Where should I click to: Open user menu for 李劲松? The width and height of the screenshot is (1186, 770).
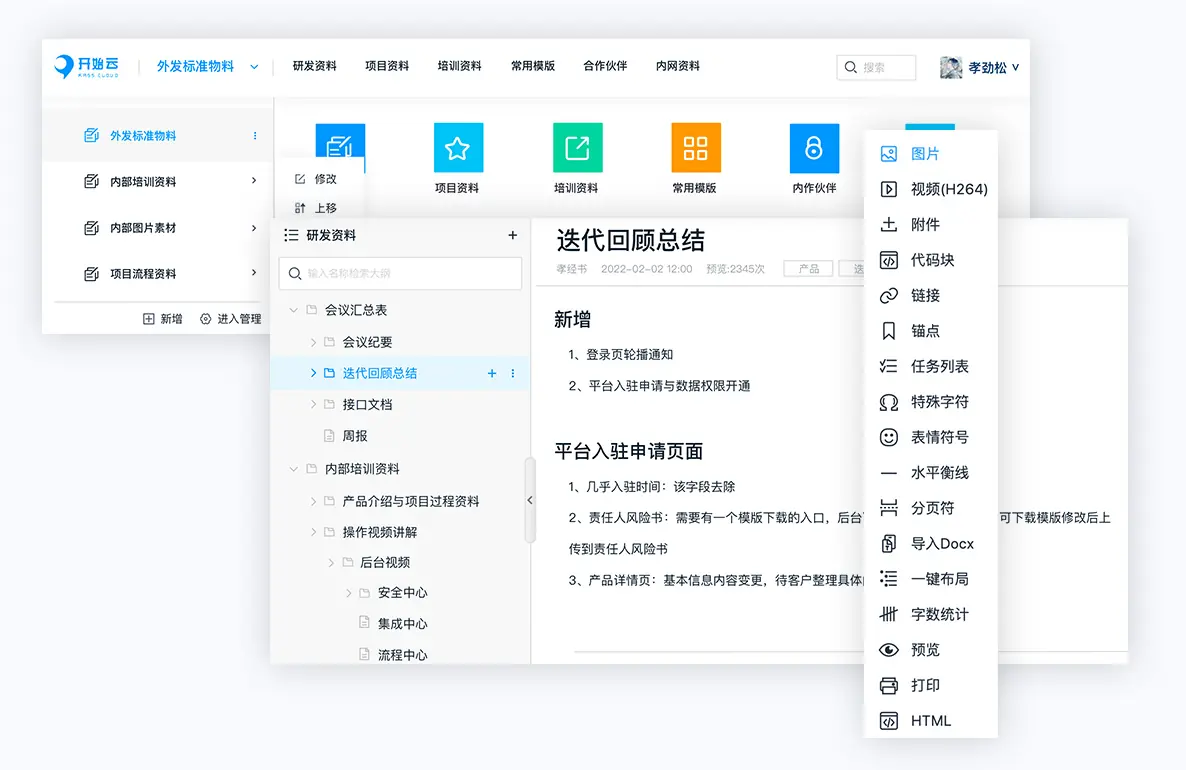click(980, 68)
